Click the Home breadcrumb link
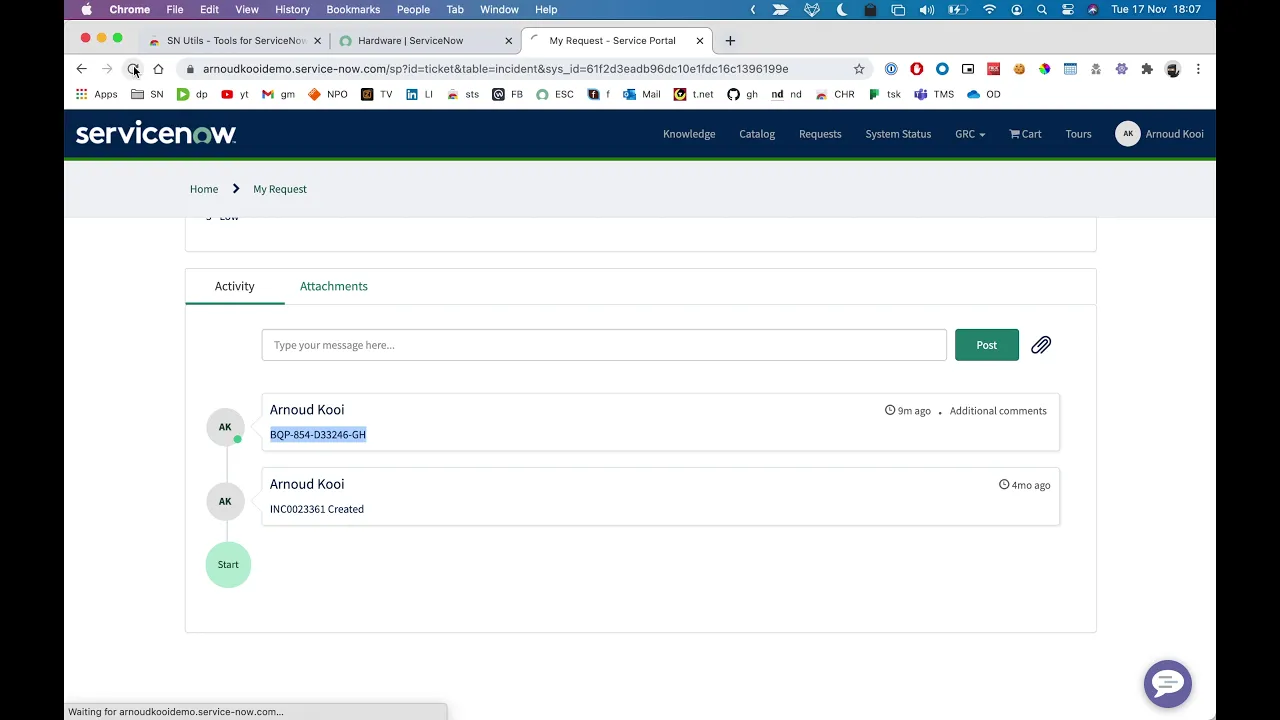The image size is (1280, 720). coord(204,189)
